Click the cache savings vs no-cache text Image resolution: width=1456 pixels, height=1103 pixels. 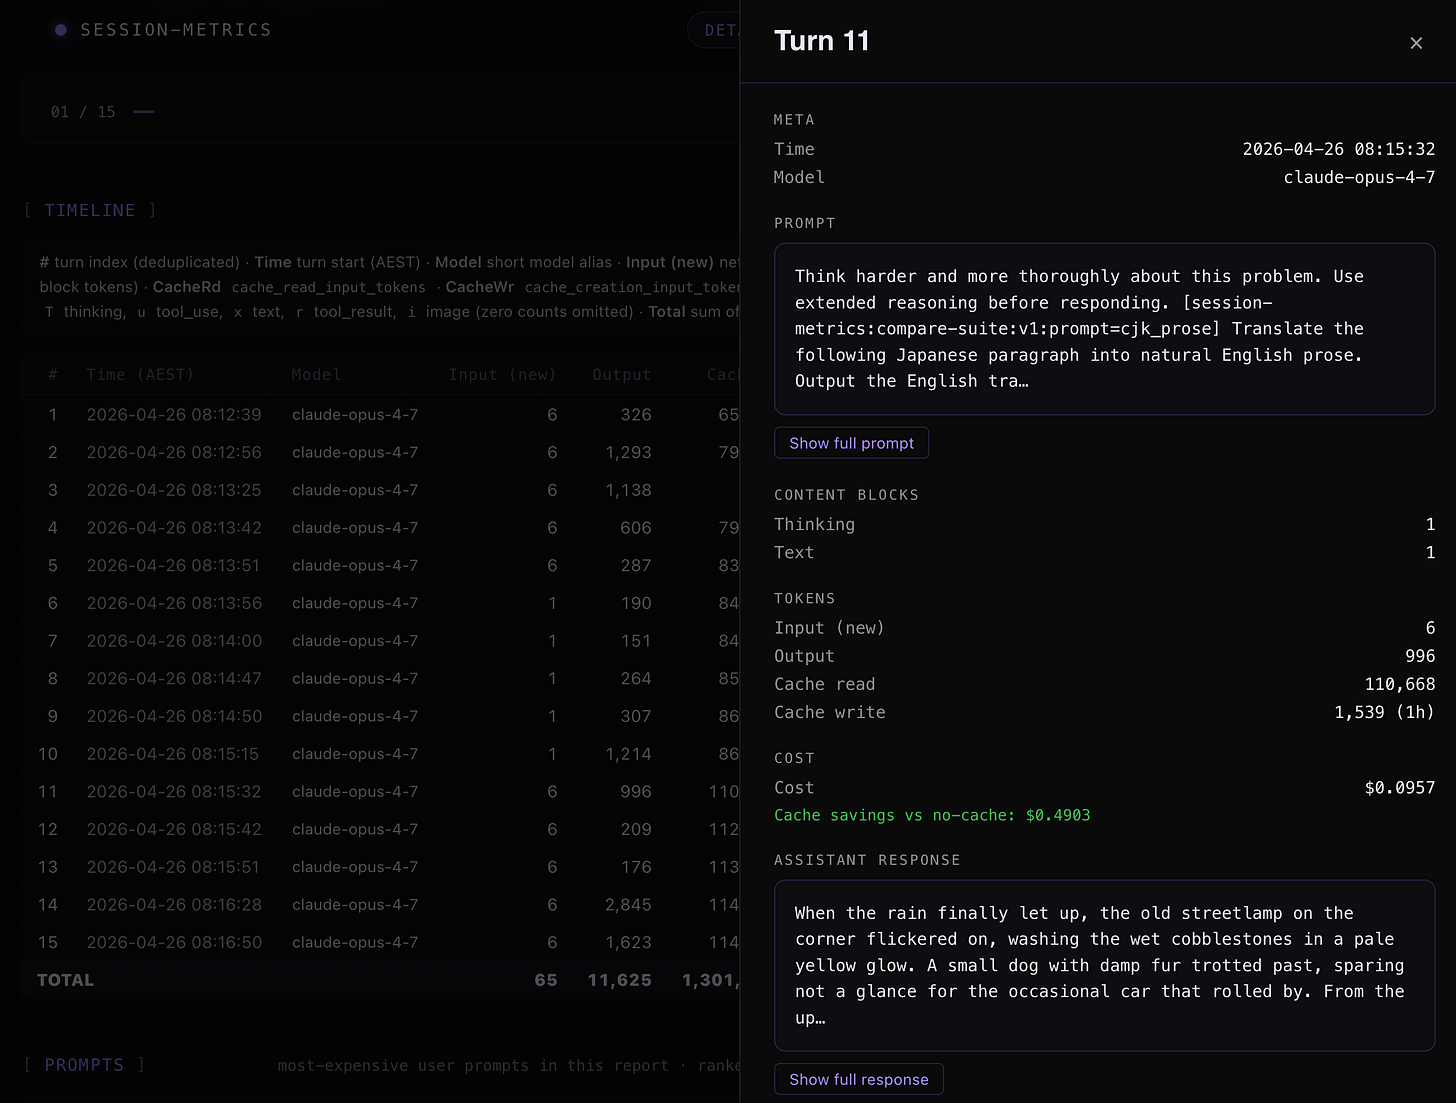[932, 815]
